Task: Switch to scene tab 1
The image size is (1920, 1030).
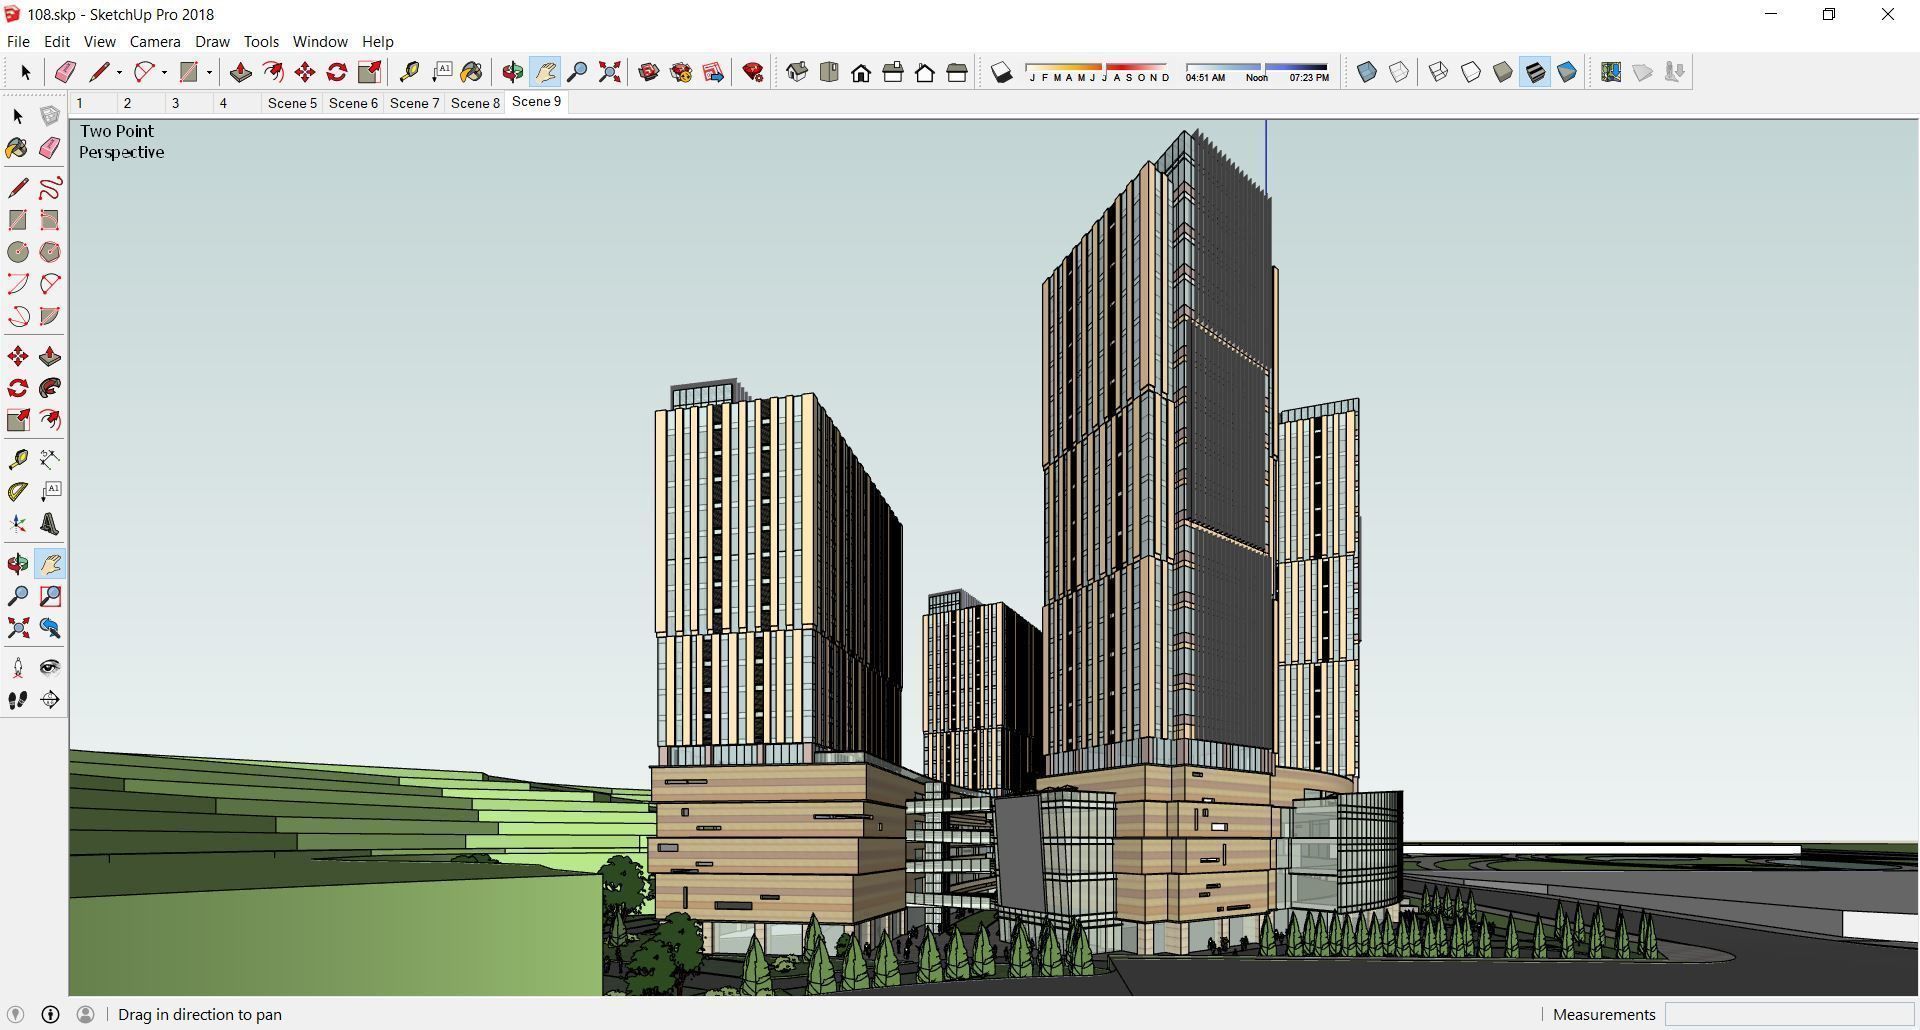Action: click(92, 103)
